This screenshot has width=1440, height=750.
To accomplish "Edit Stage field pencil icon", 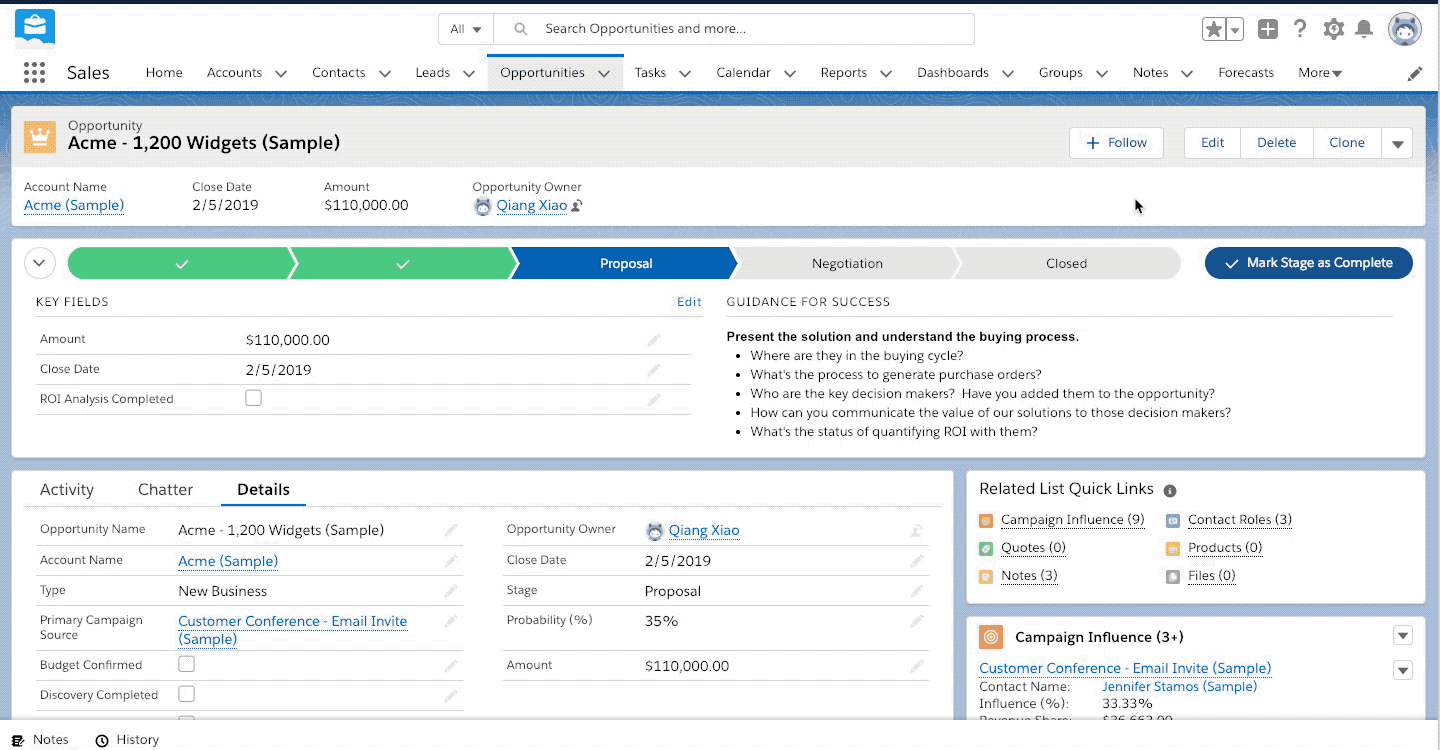I will pos(917,591).
